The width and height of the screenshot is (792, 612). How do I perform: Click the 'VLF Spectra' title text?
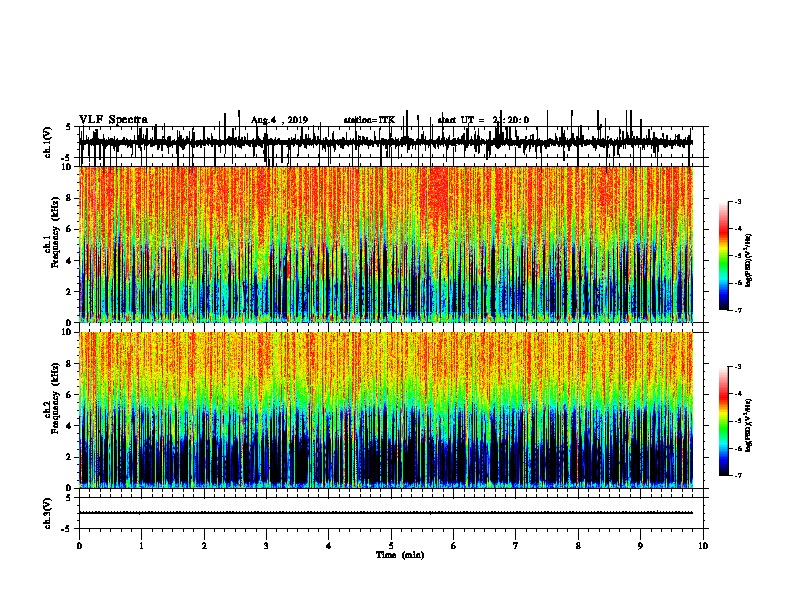[x=113, y=120]
